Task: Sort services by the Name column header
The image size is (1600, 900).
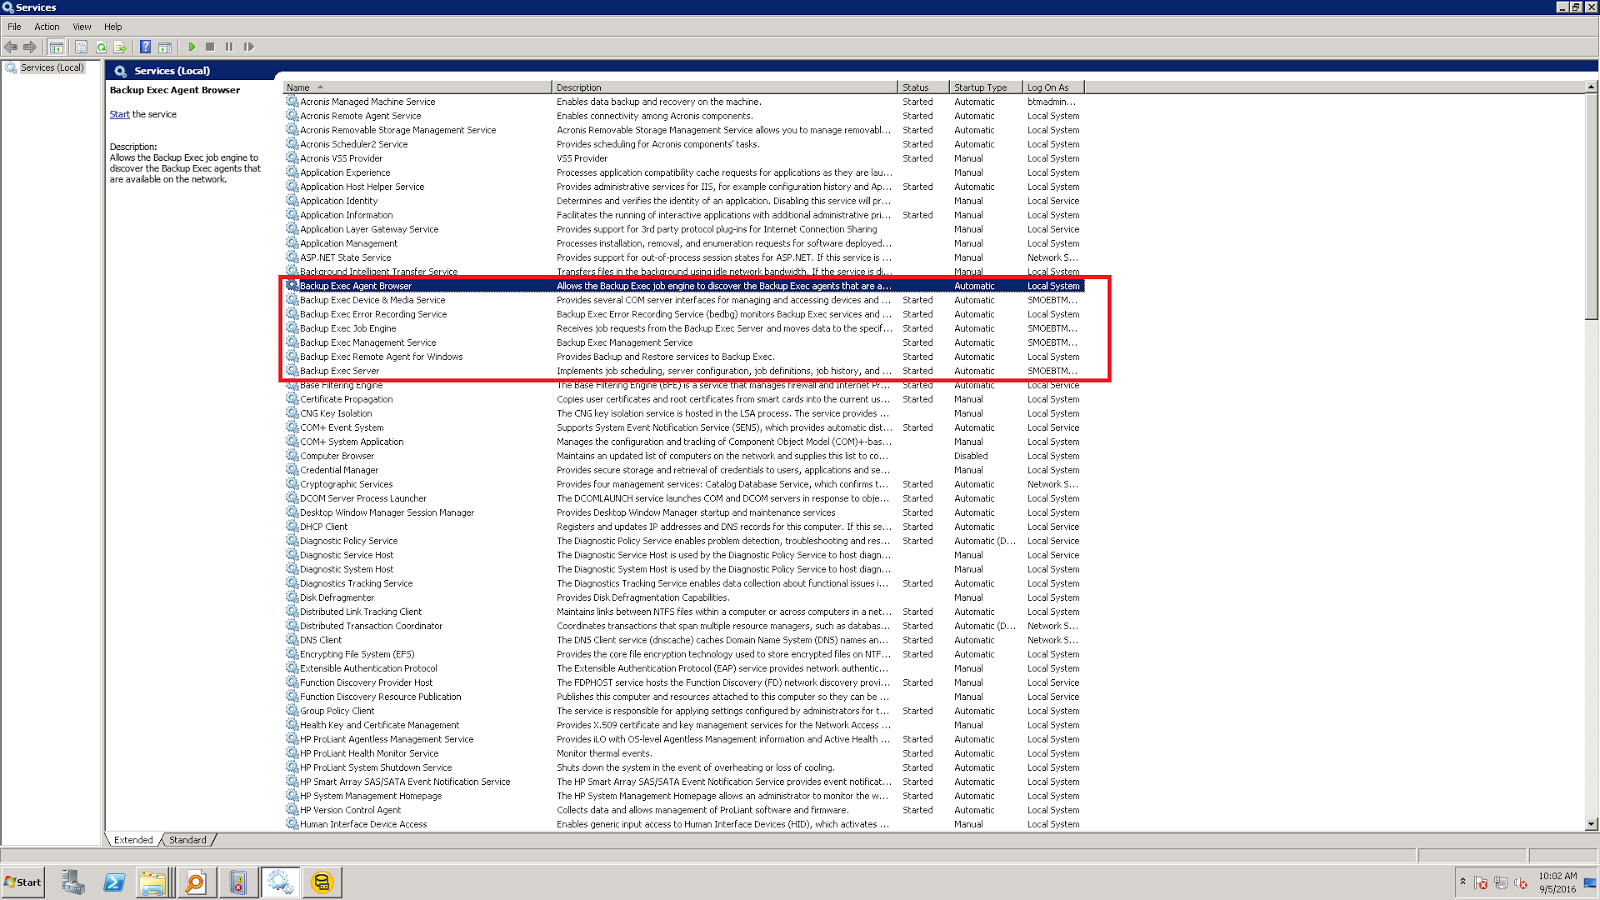Action: pos(417,88)
